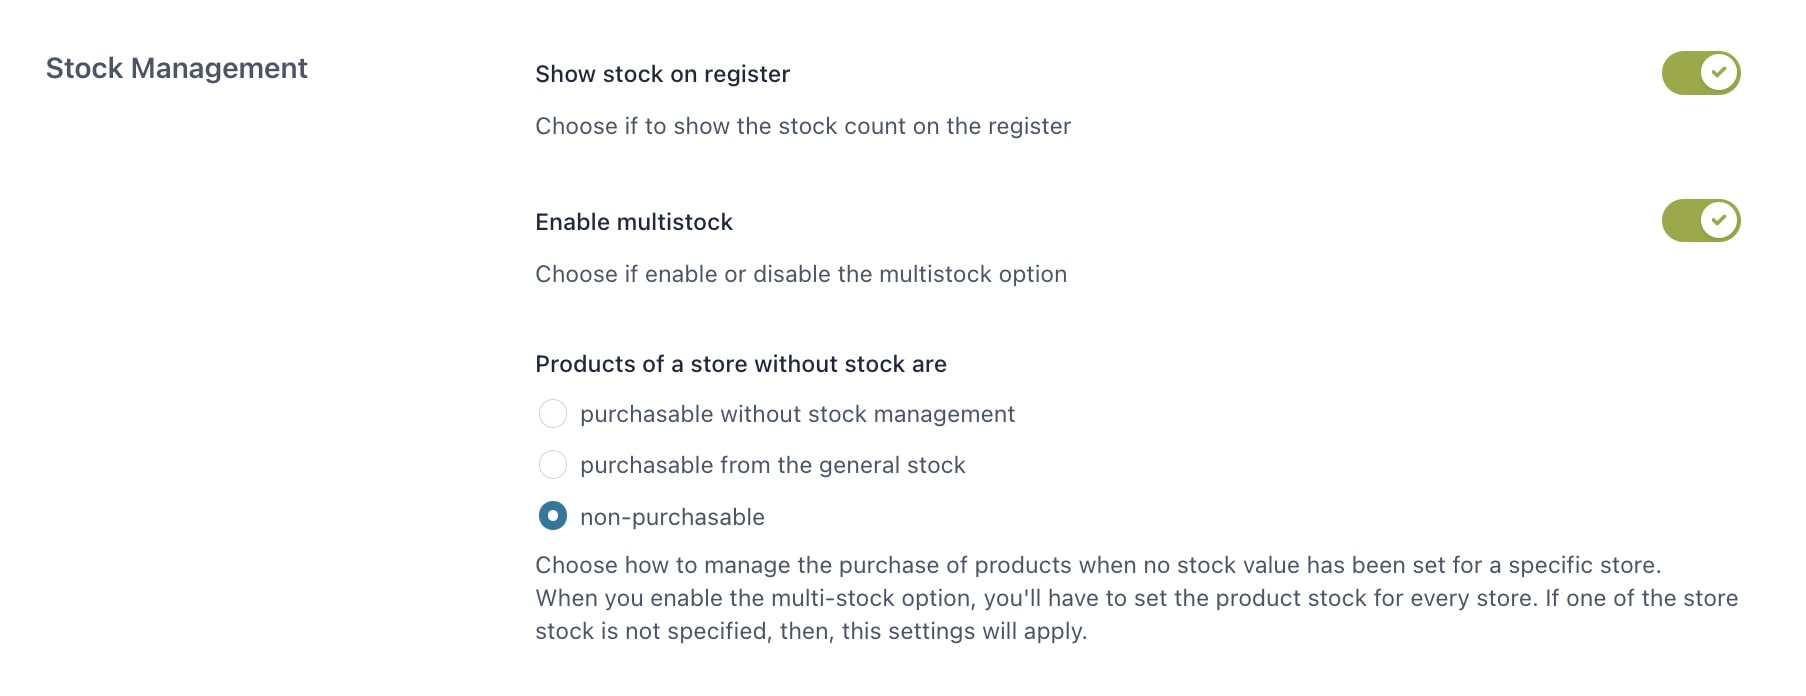Click description about enabling or disabling multistock option
Screen dimensions: 1806x696
click(801, 274)
